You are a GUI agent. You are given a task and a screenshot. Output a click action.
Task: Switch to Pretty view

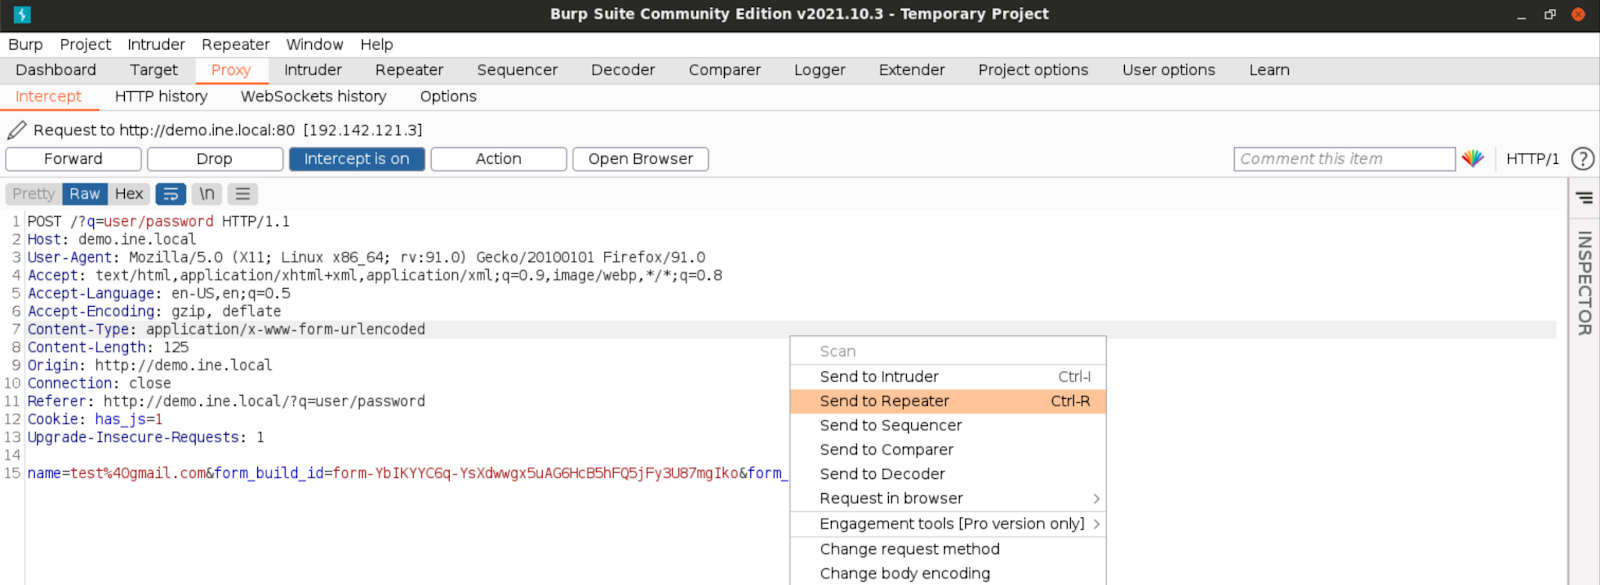[x=34, y=194]
